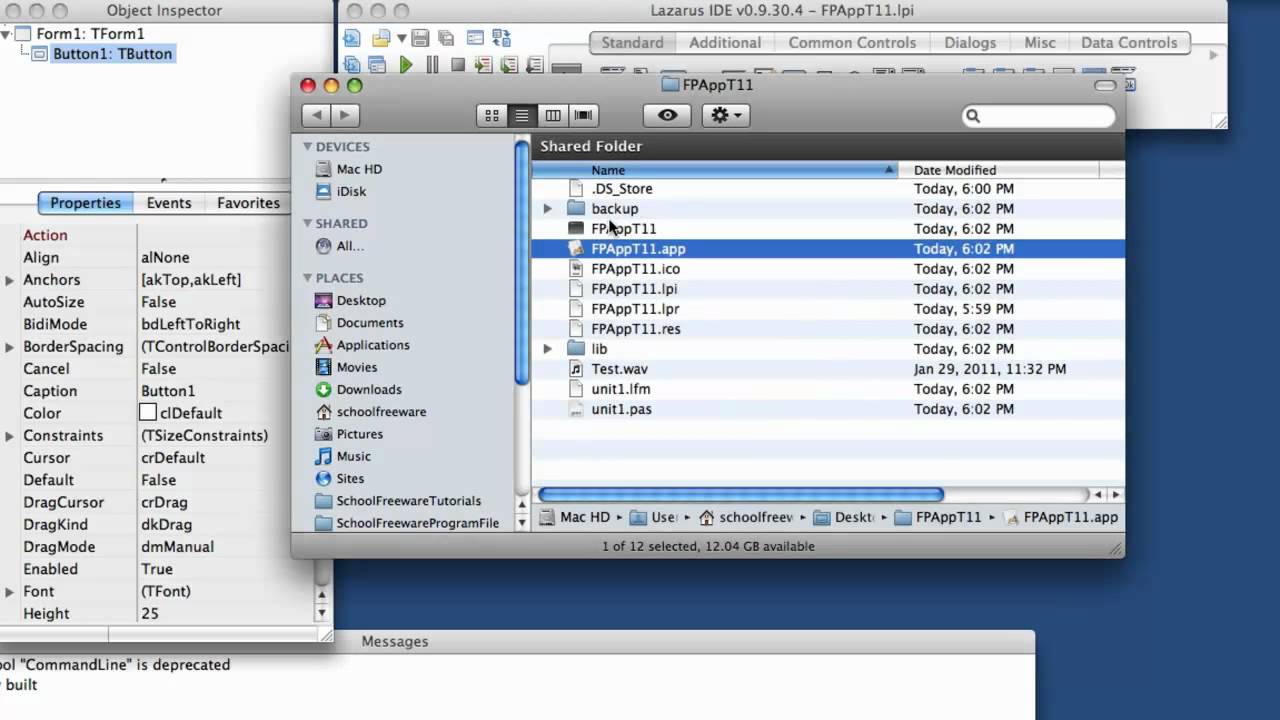Image resolution: width=1280 pixels, height=720 pixels.
Task: Stop program with Lazarus stop icon
Action: [458, 64]
